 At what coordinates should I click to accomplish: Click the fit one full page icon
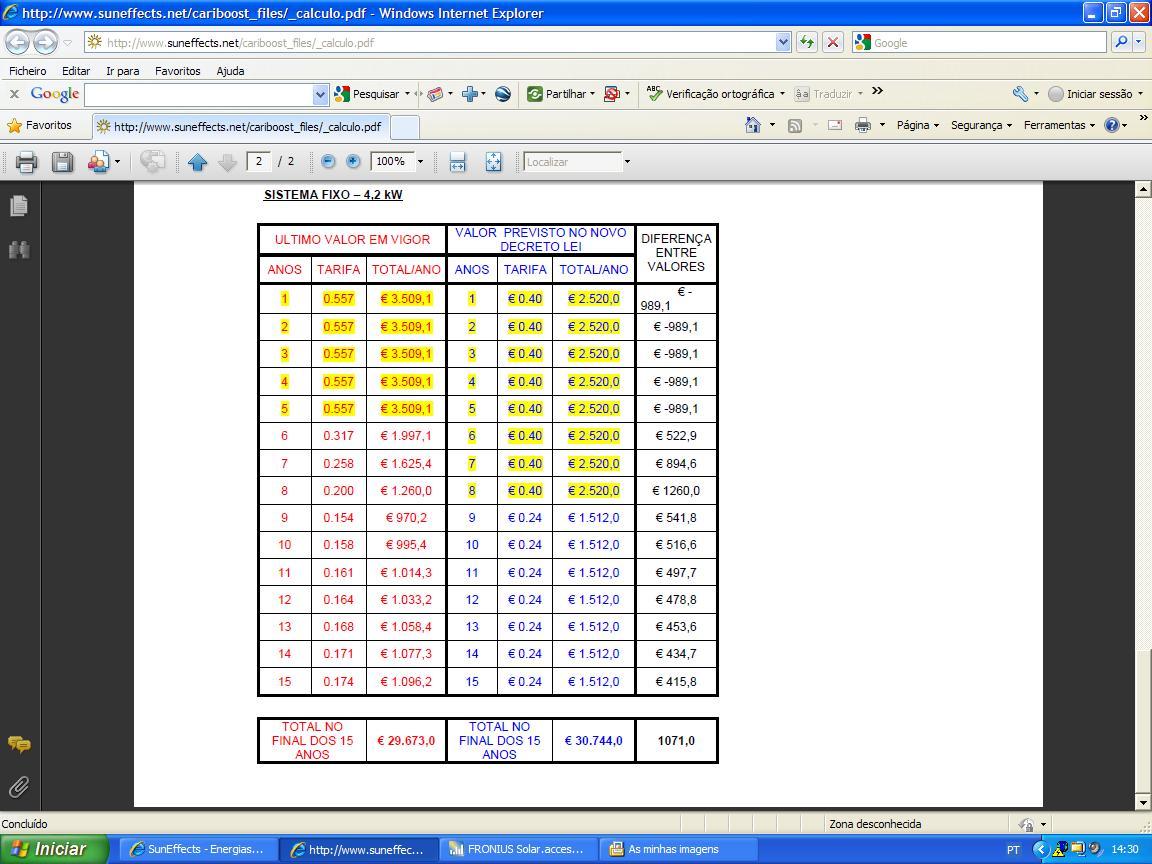(x=494, y=162)
